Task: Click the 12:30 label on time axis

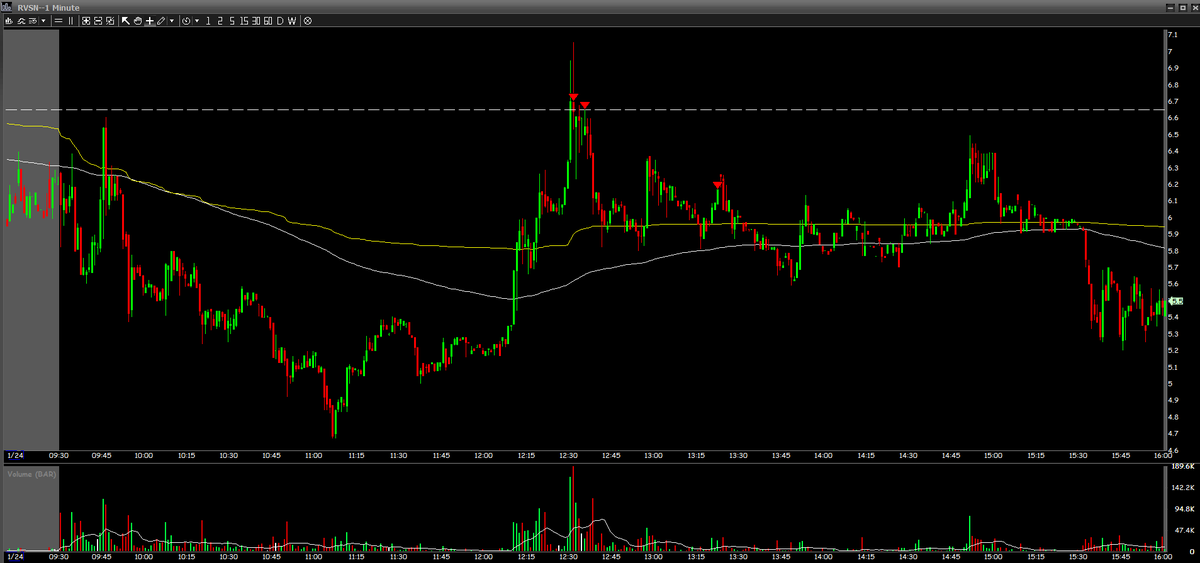Action: click(x=569, y=455)
